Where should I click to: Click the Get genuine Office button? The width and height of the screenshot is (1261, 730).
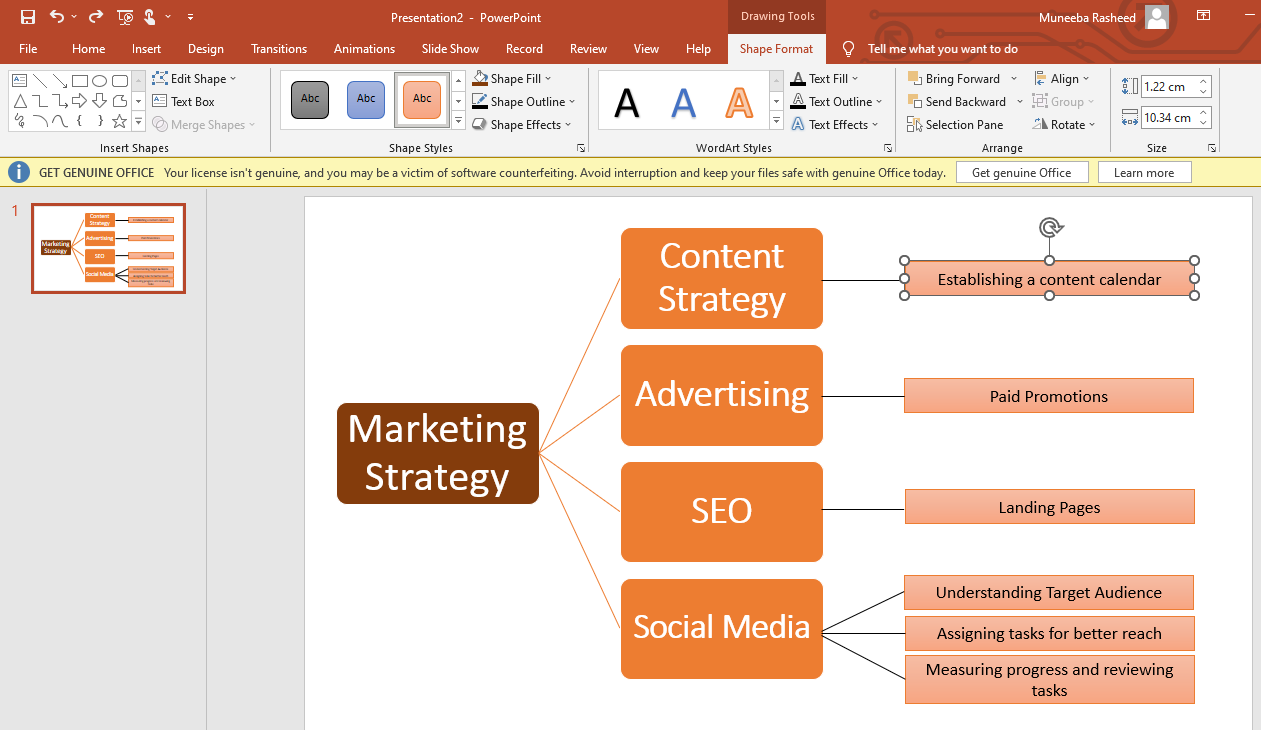(1021, 172)
